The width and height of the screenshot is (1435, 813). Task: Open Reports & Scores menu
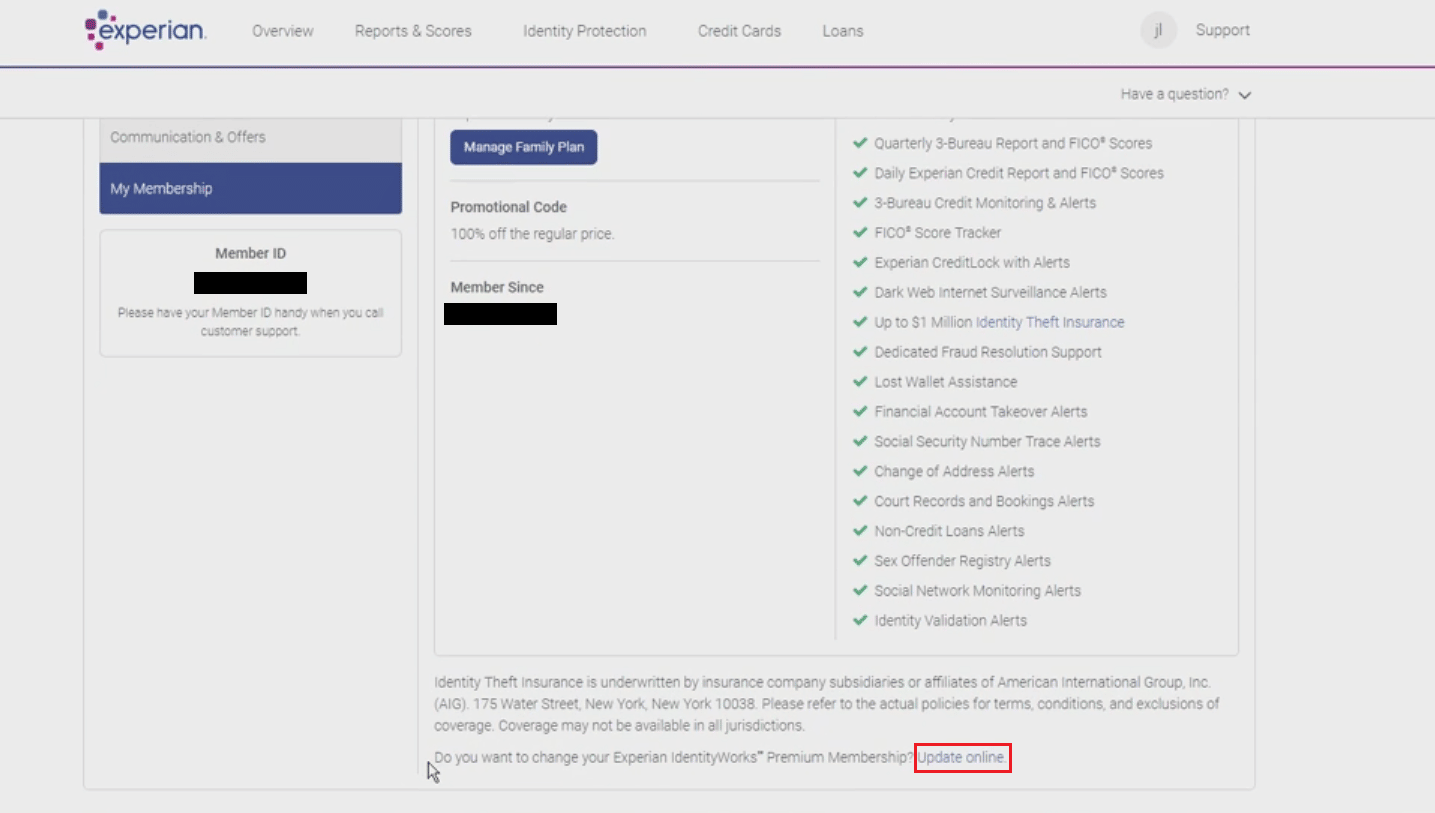tap(413, 31)
